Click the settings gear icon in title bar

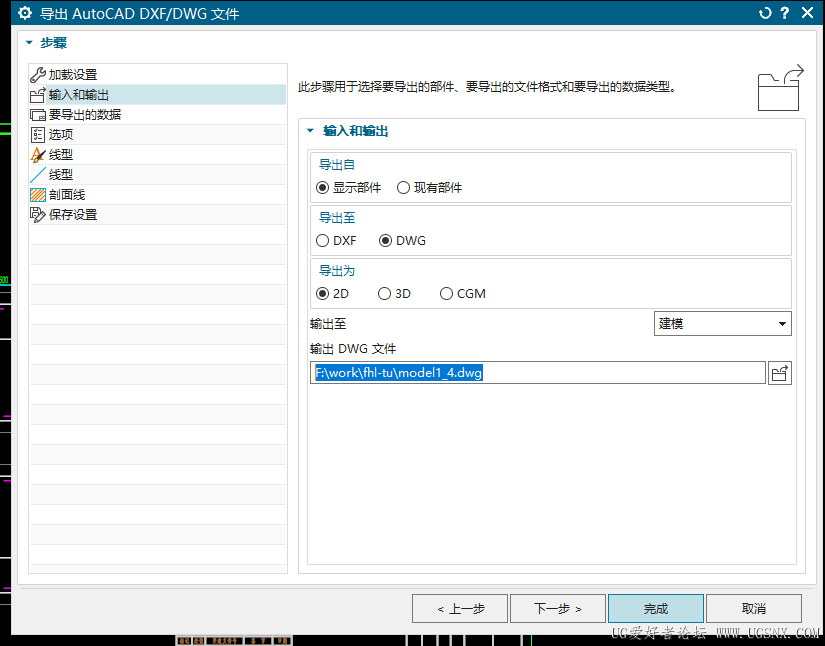(x=25, y=13)
